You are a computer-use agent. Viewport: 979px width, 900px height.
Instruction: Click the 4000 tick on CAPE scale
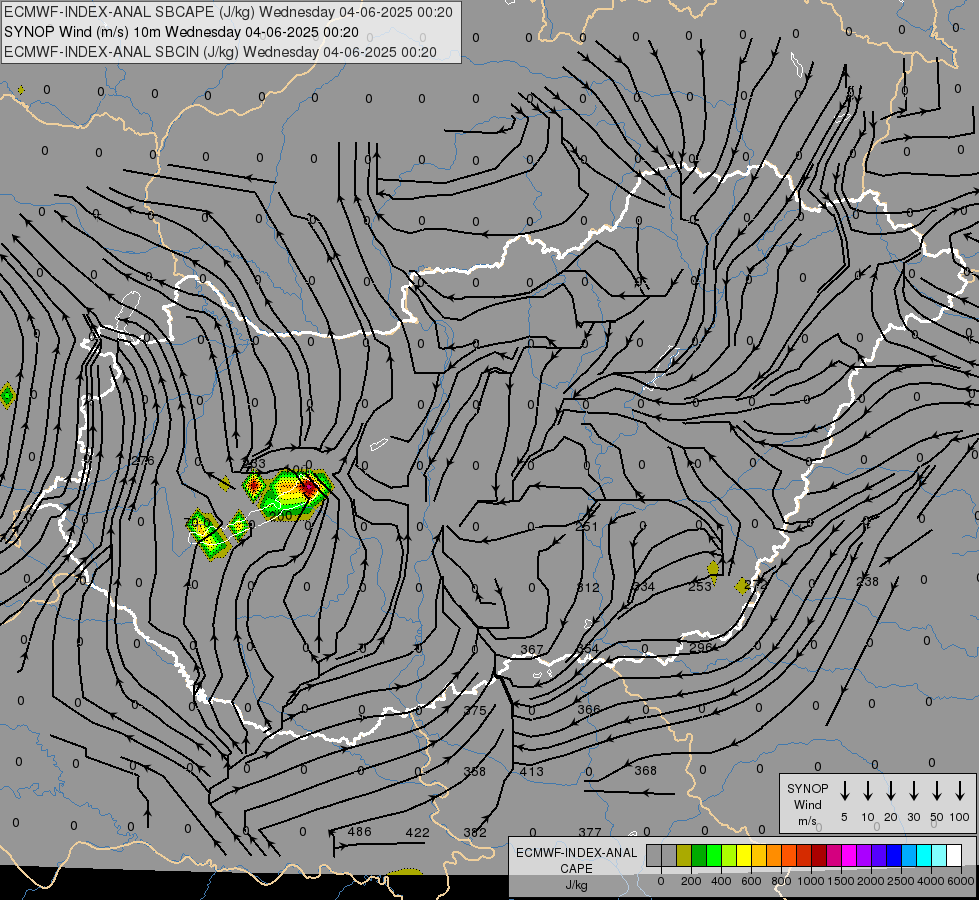tap(932, 881)
